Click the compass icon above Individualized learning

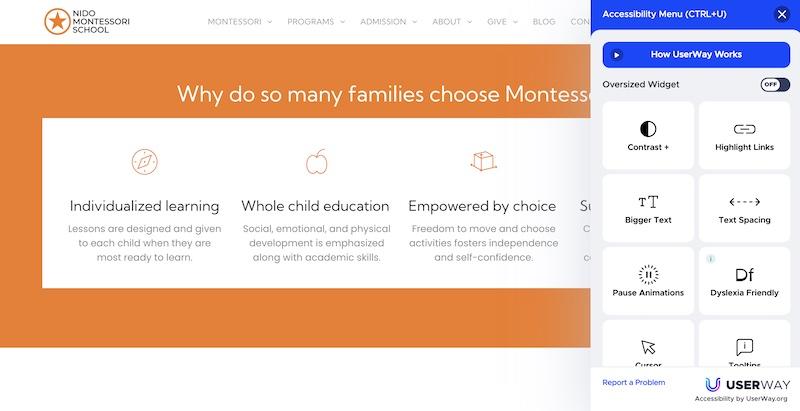[x=144, y=161]
